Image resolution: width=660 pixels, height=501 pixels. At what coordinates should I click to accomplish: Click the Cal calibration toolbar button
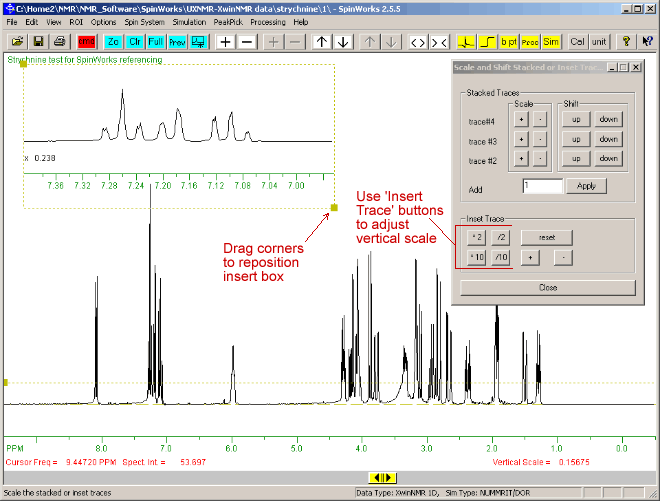pyautogui.click(x=578, y=42)
